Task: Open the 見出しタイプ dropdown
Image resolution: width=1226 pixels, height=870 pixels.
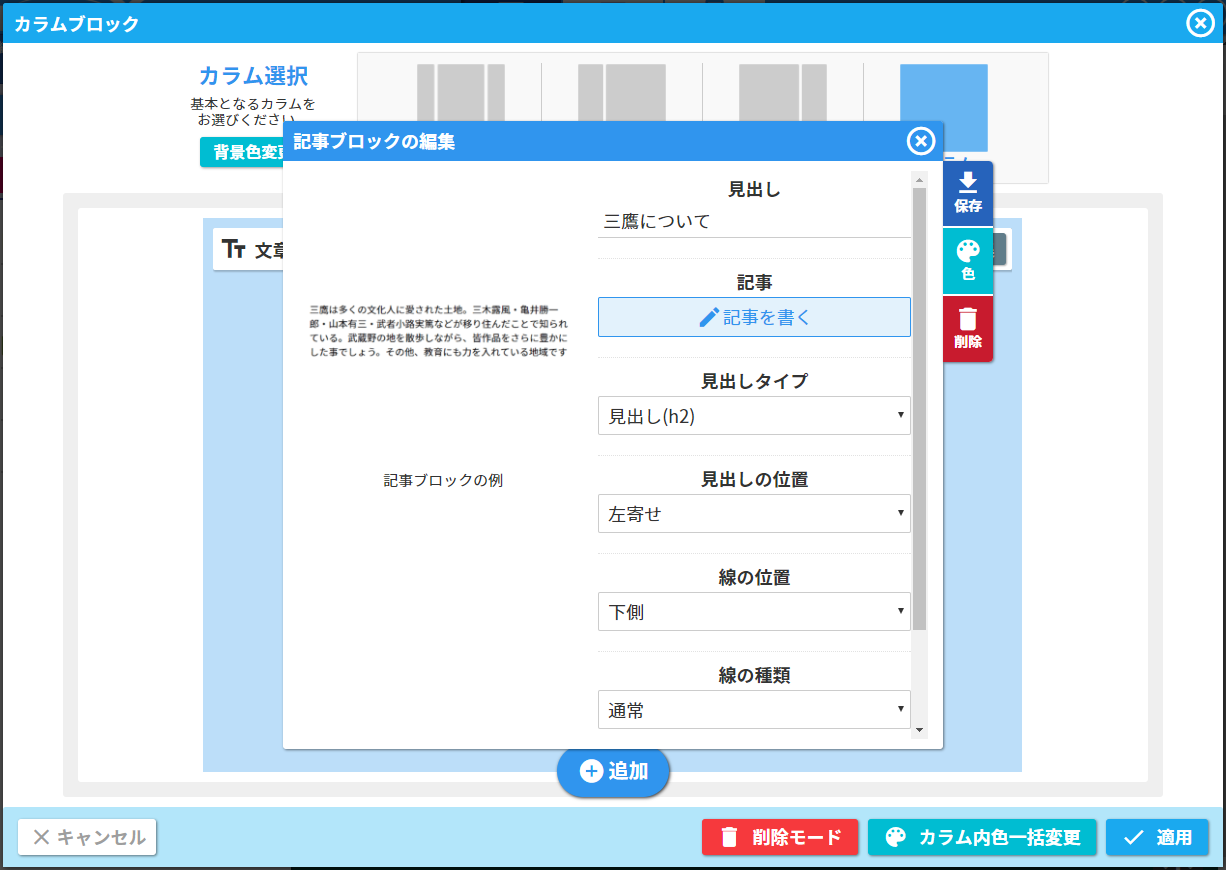Action: (x=754, y=416)
